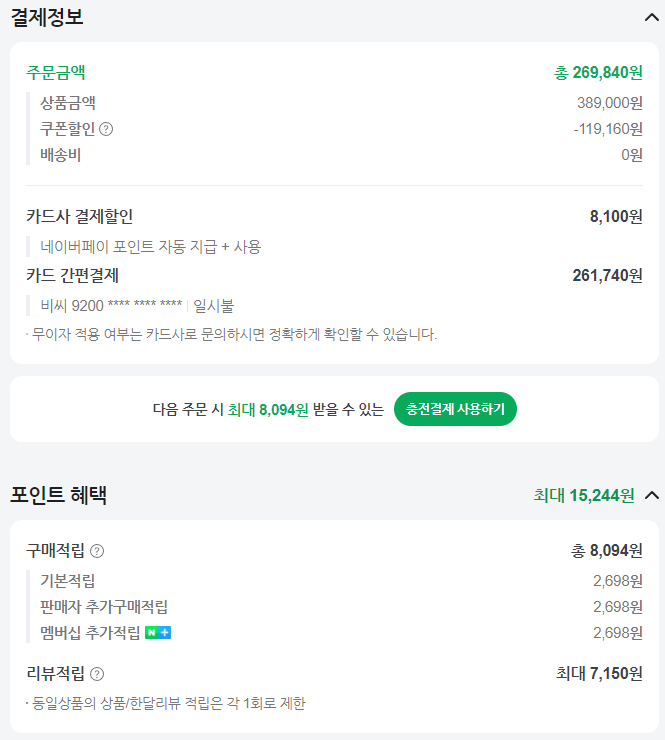Click the 무이자 적용 여부 notice text
665x740 pixels.
[x=232, y=334]
